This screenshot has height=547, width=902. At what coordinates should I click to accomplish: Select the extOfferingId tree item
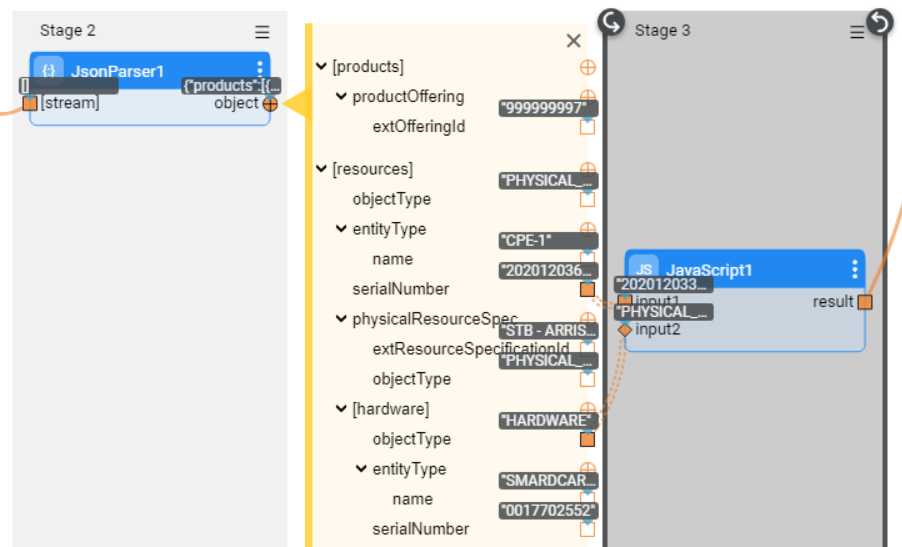(418, 127)
